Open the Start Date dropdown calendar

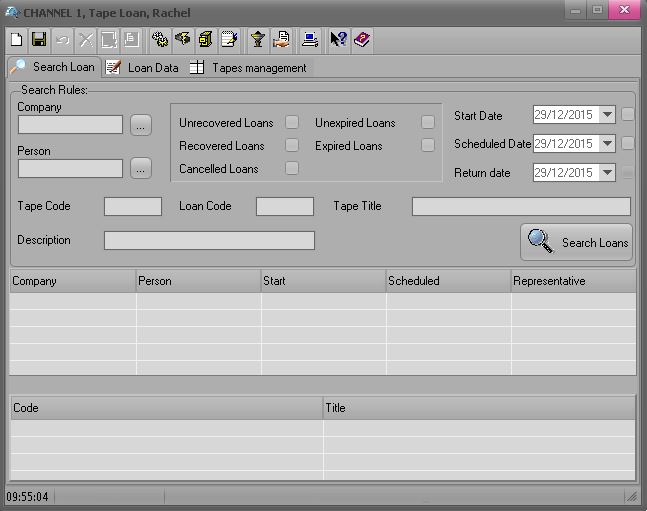607,115
